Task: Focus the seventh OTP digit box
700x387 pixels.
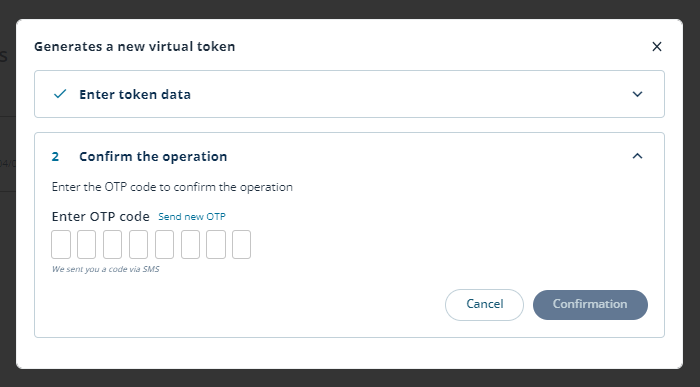Action: [x=216, y=245]
